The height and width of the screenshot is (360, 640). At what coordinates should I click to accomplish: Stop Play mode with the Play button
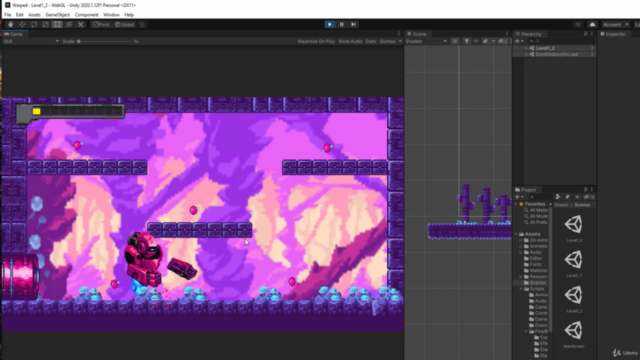tap(330, 24)
